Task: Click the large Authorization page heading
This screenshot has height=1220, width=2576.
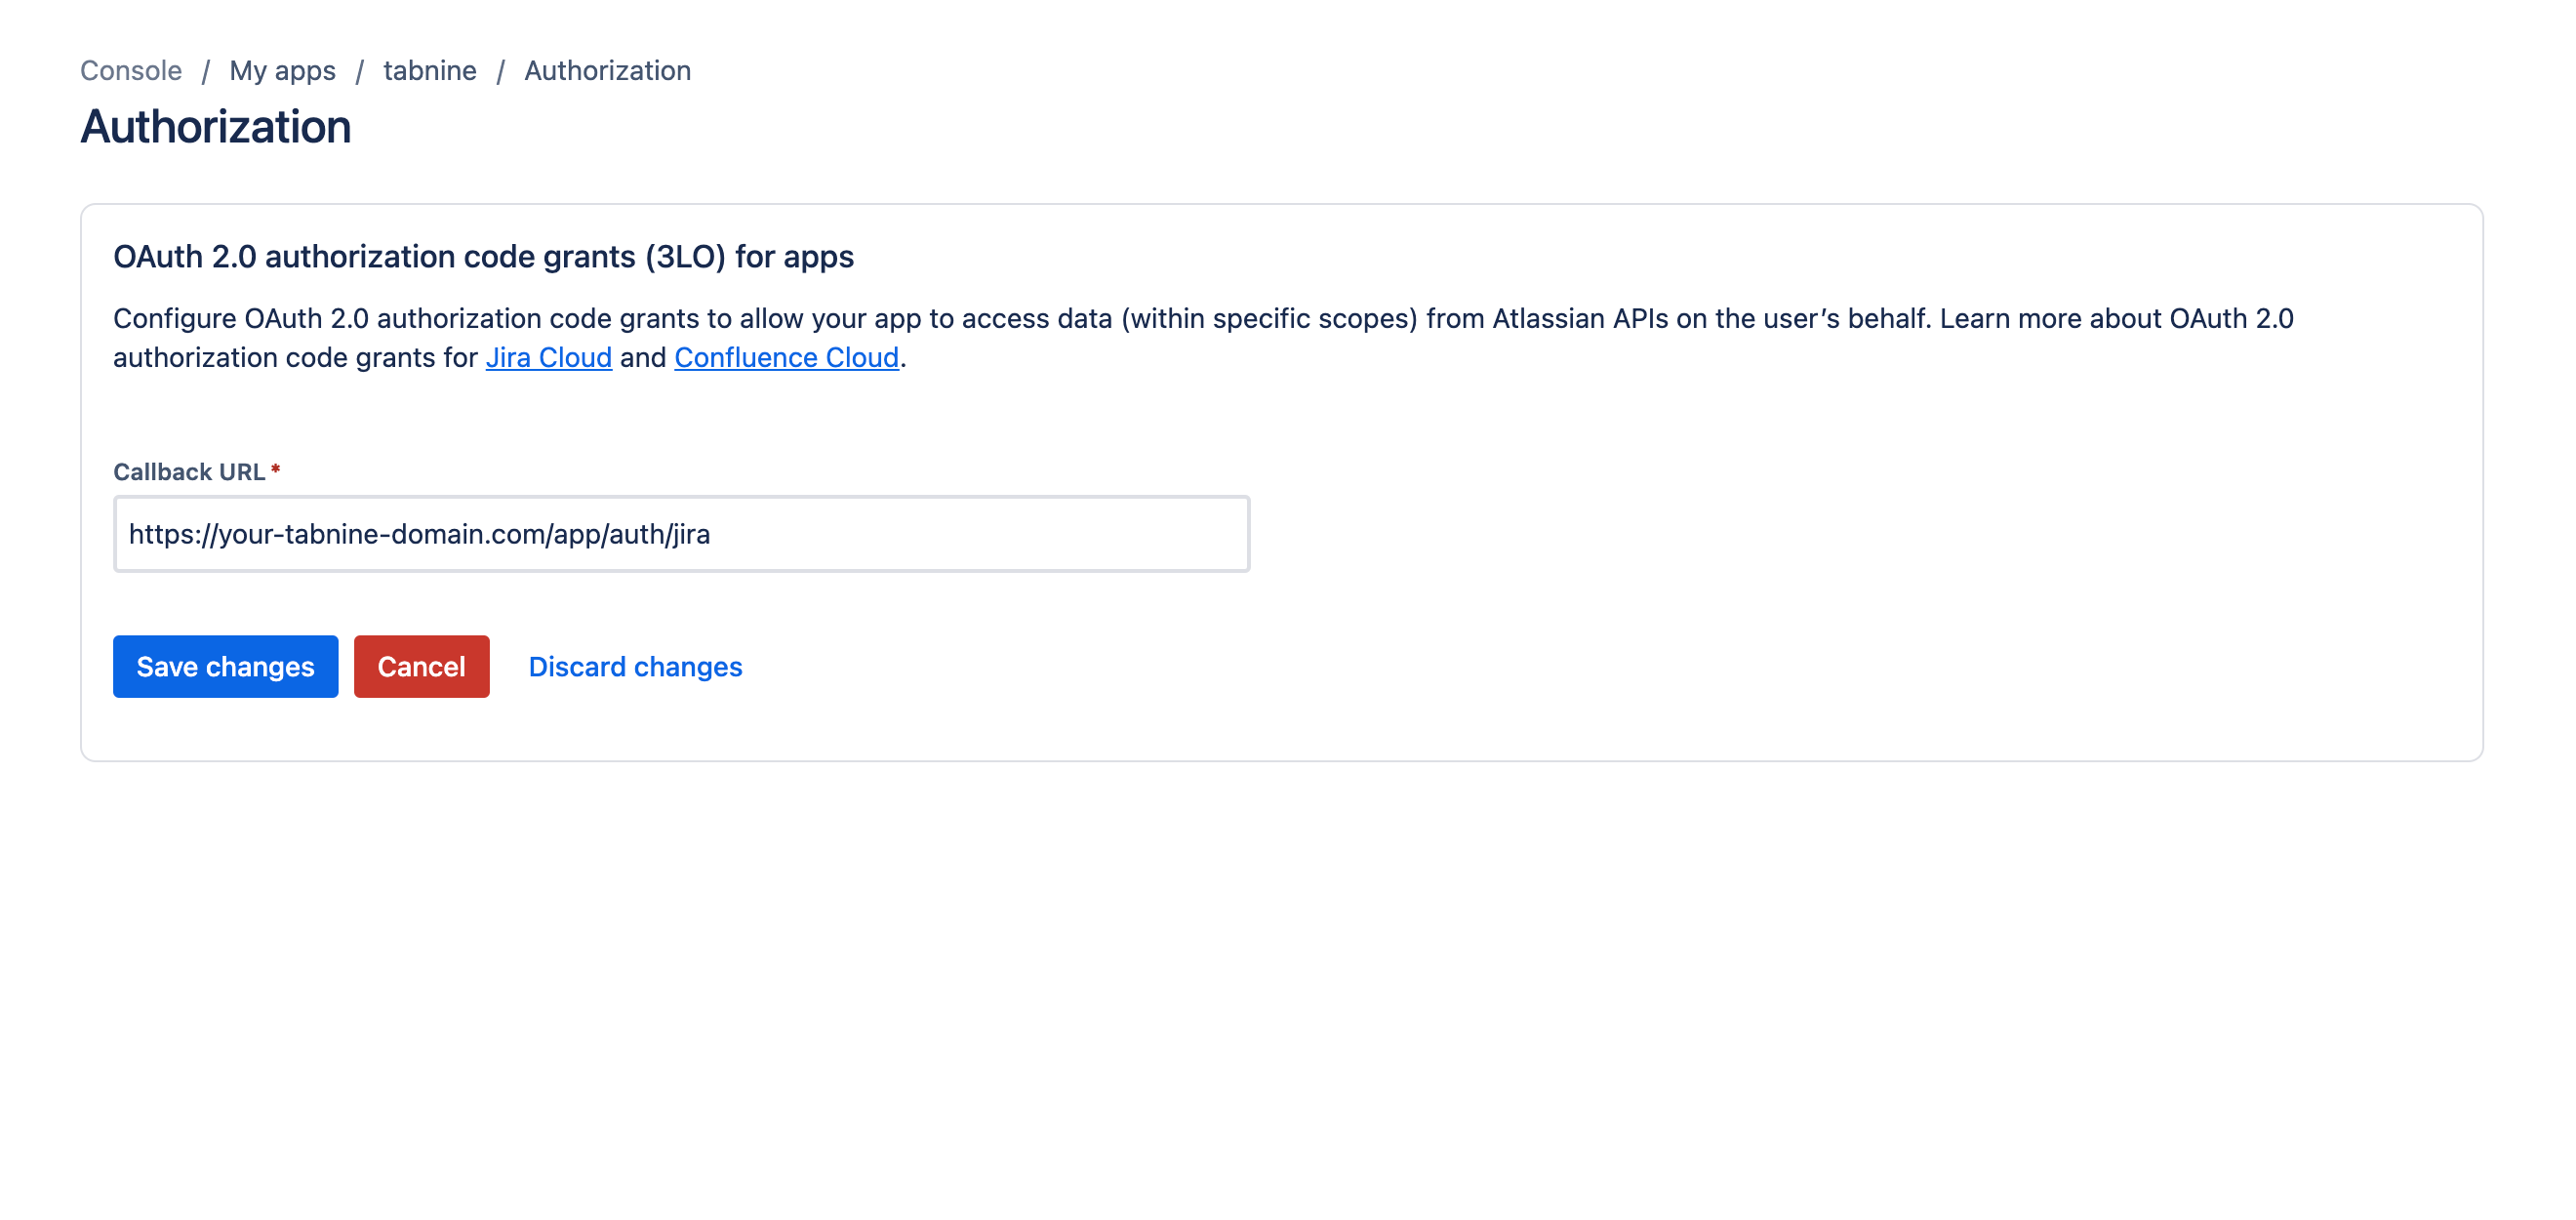Action: 216,127
